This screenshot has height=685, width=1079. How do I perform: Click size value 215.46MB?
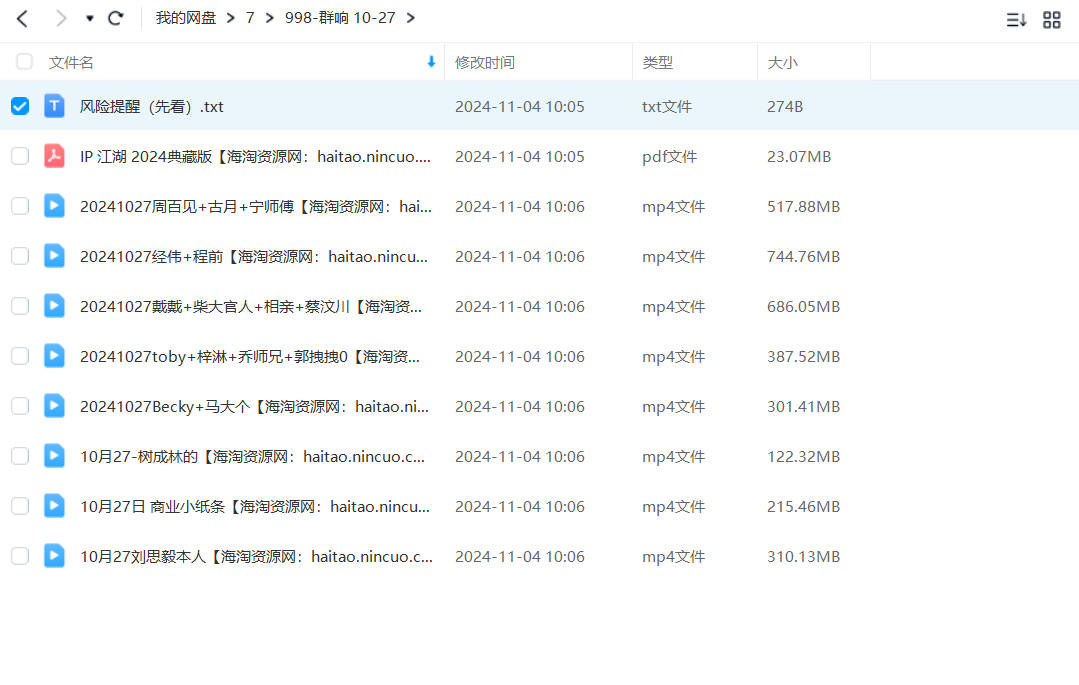[804, 507]
